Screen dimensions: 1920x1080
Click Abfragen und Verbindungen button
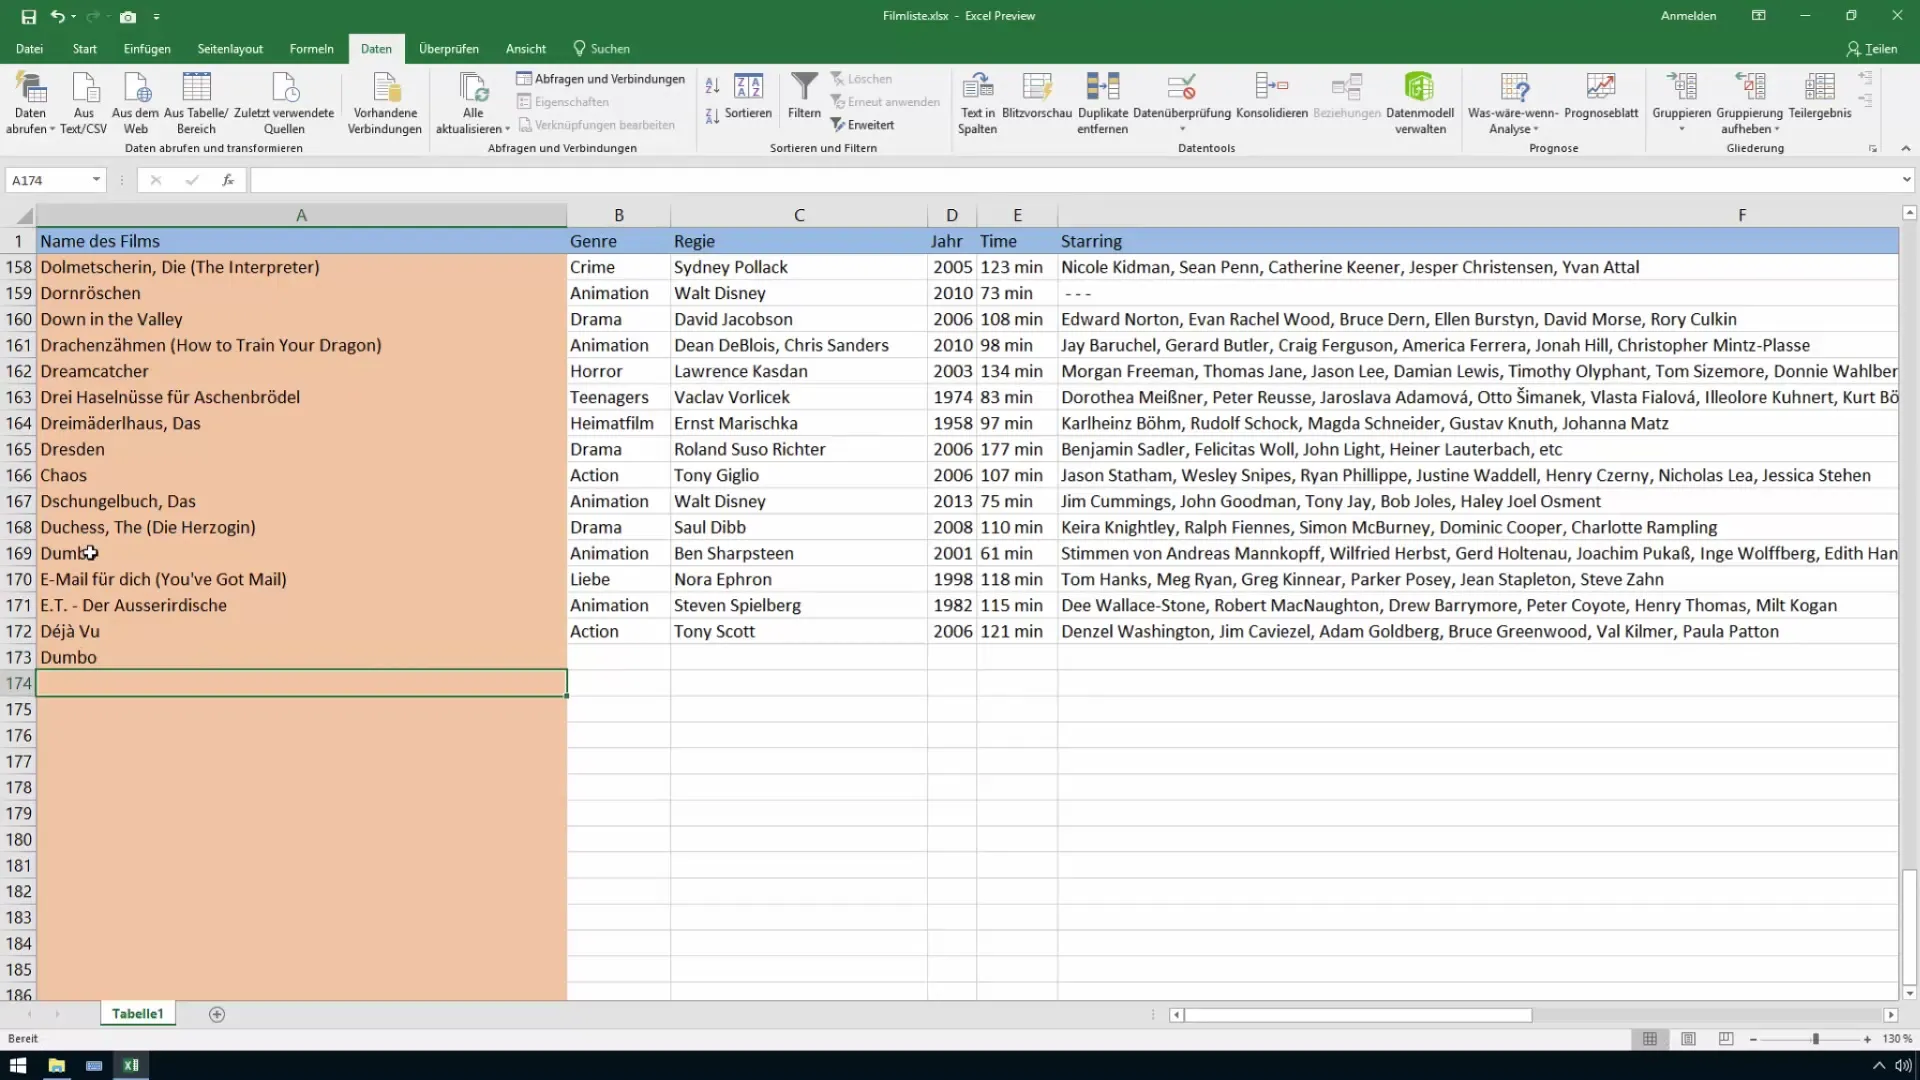(601, 78)
